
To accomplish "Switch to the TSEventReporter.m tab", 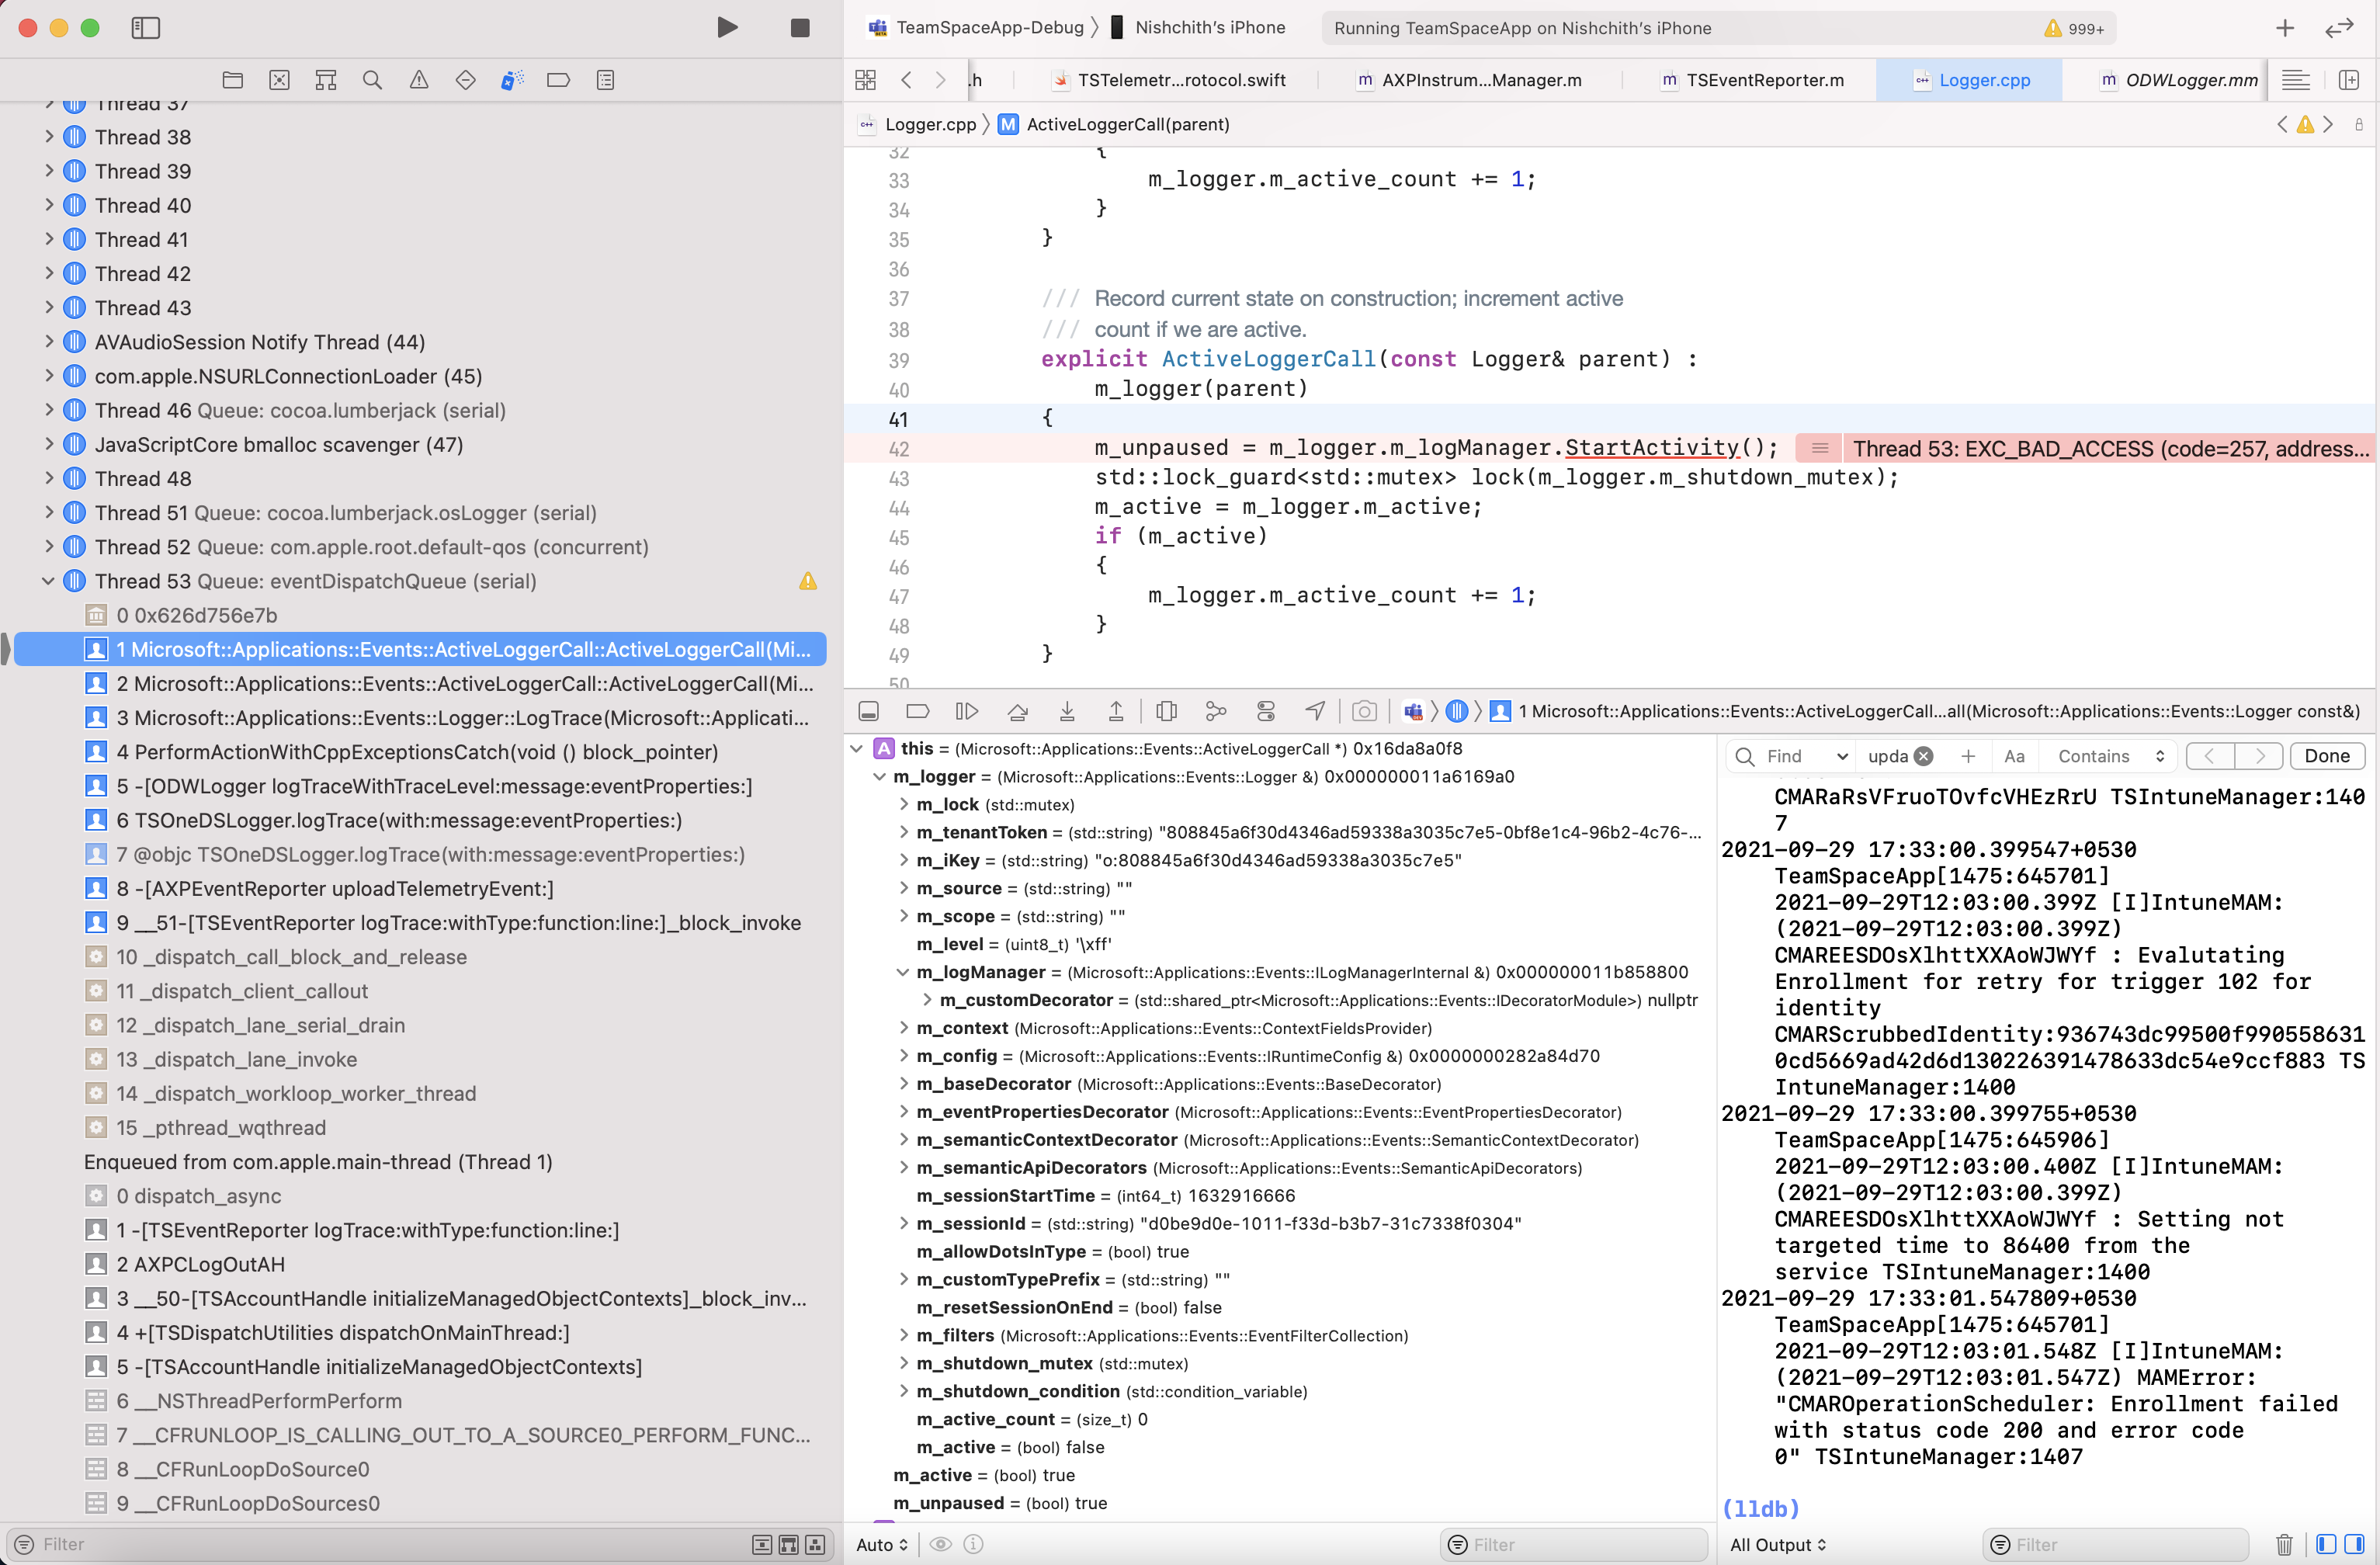I will 1764,80.
